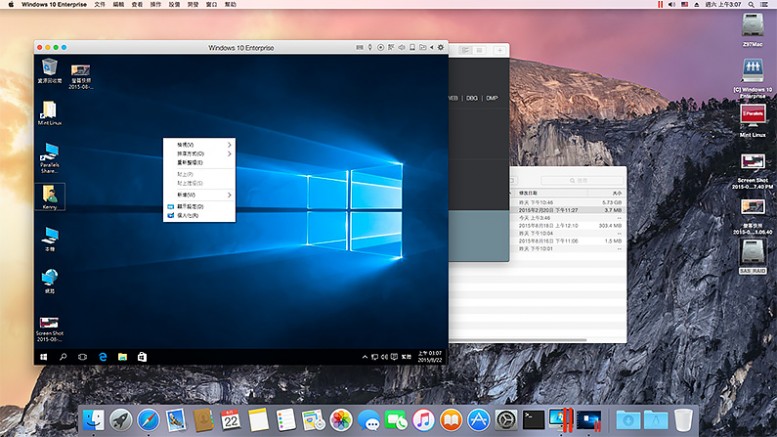Select the This PC icon on Windows desktop
This screenshot has width=777, height=437.
click(50, 239)
